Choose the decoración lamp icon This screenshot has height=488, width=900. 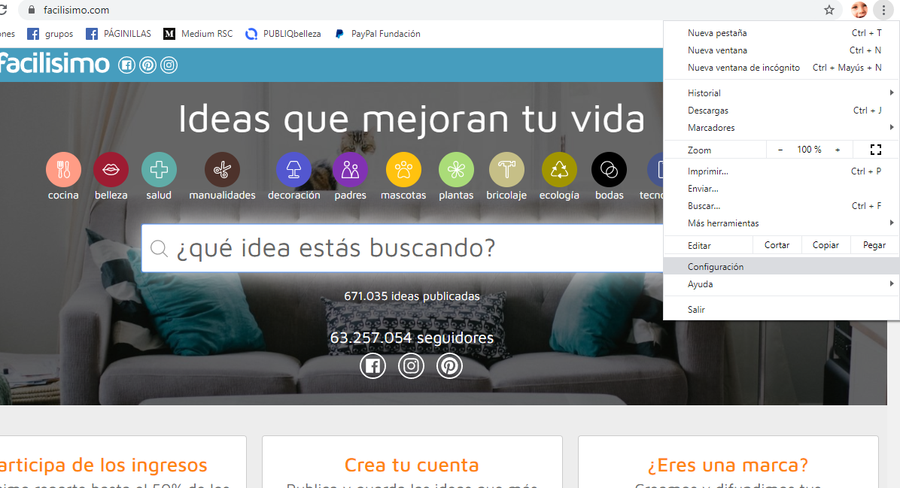[x=294, y=170]
